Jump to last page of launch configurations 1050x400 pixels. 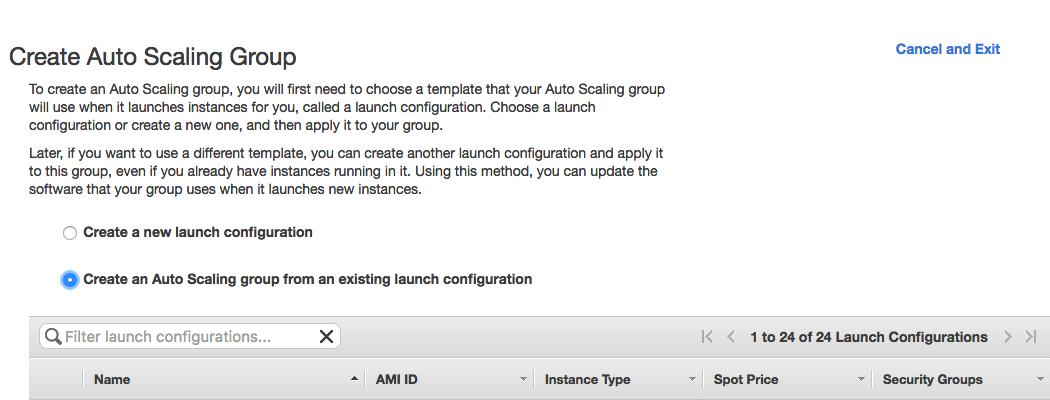pyautogui.click(x=1031, y=337)
